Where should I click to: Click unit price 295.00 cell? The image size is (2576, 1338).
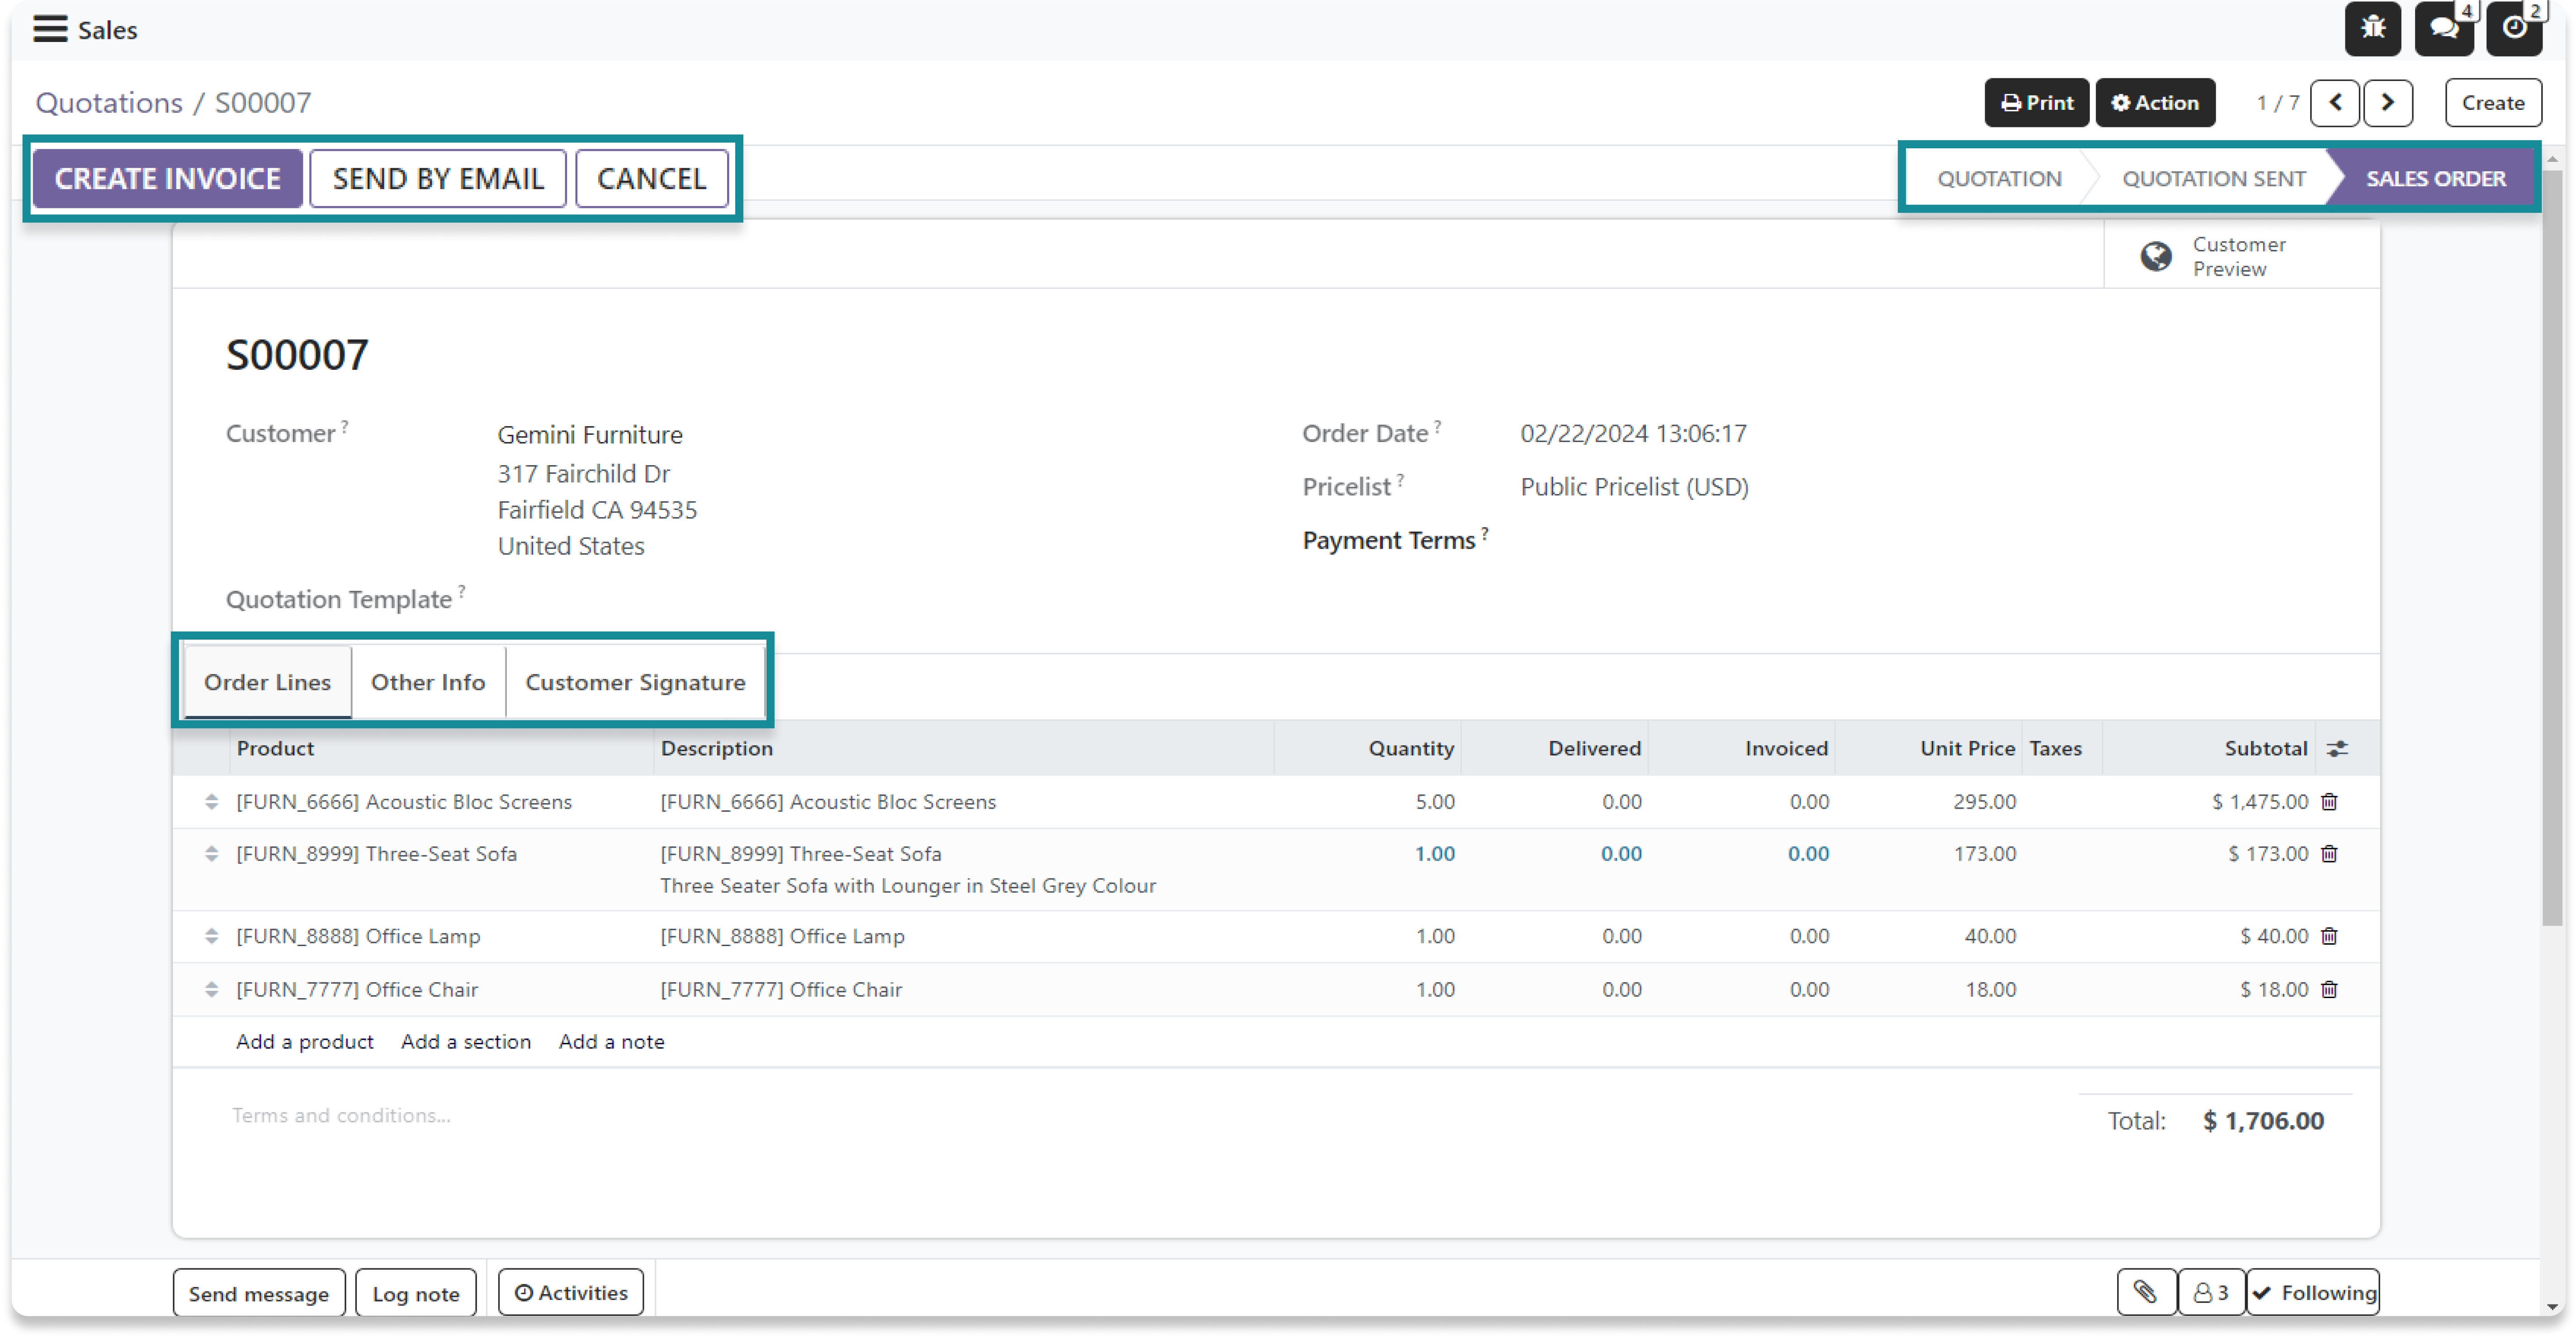coord(1984,802)
